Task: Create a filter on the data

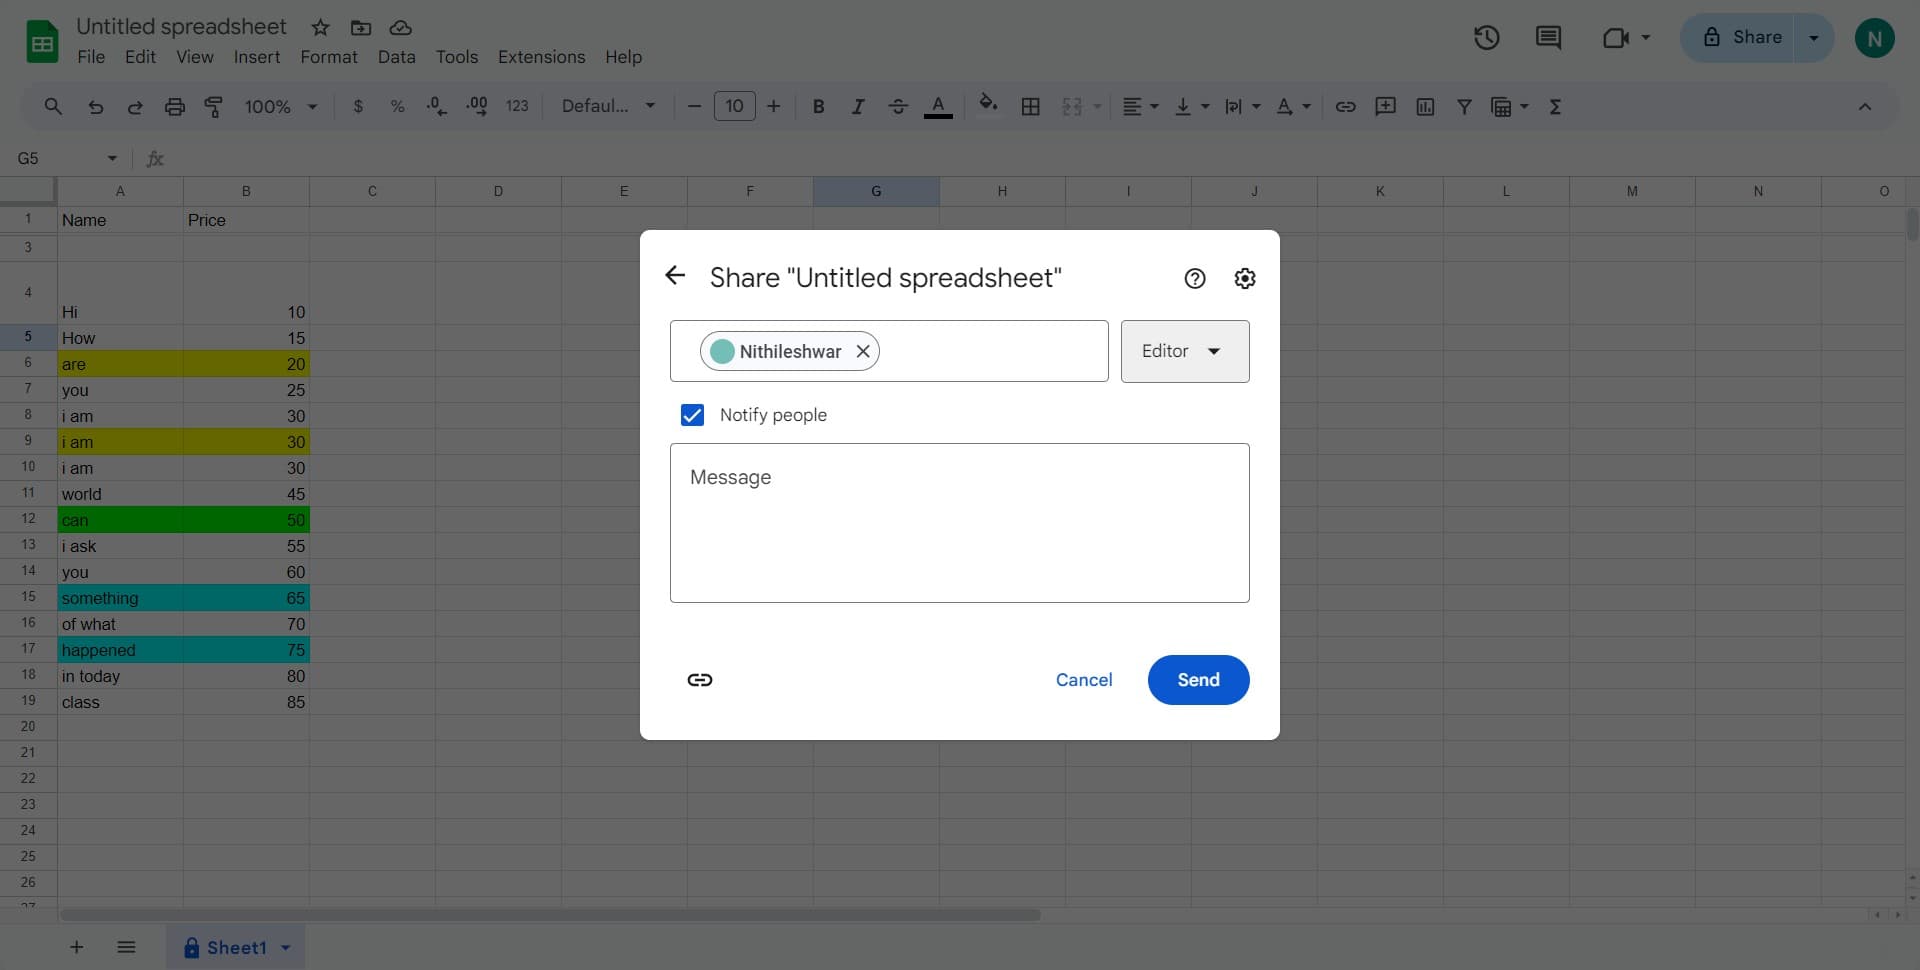Action: coord(1464,106)
